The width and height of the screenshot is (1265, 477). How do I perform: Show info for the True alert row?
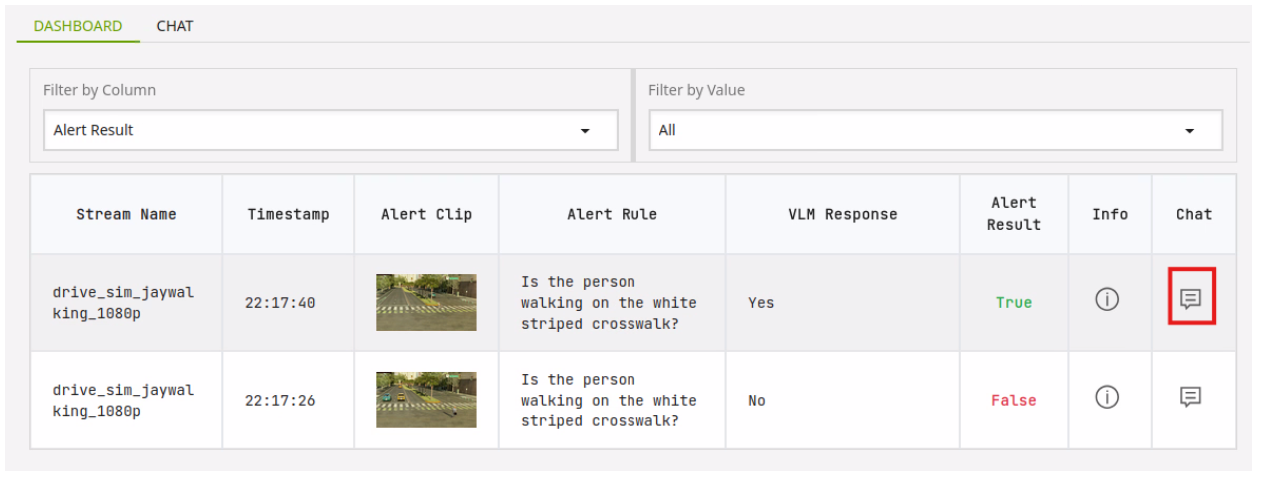coord(1107,299)
